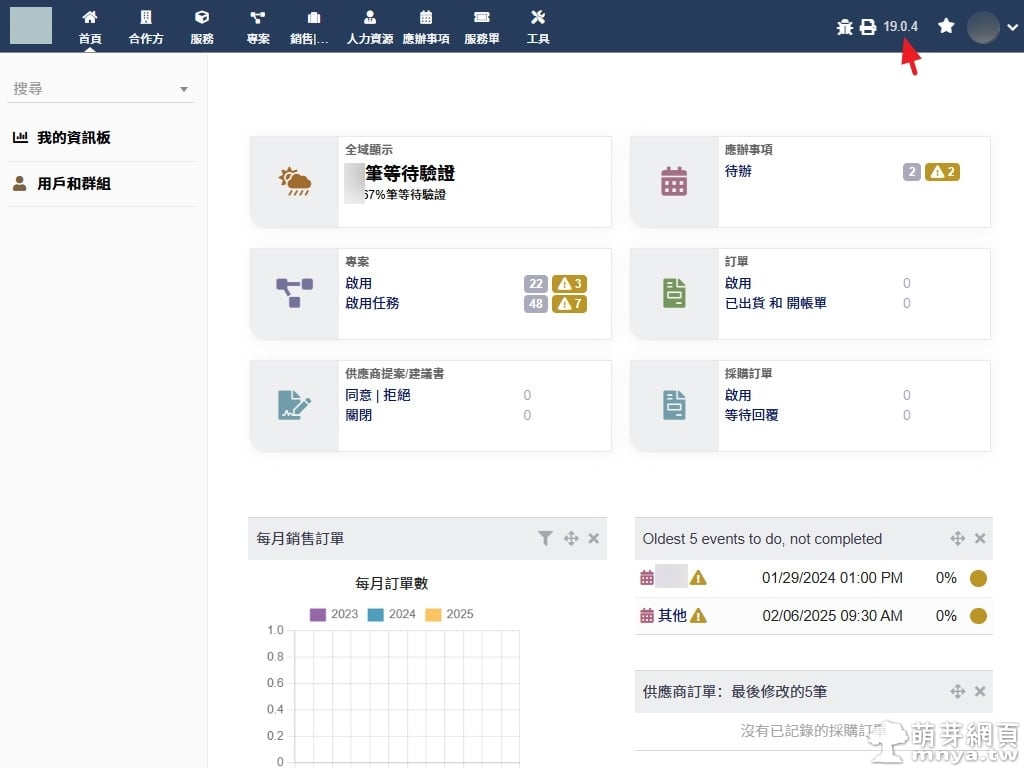The height and width of the screenshot is (768, 1024).
Task: Close the Oldest 5 events widget
Action: (980, 538)
